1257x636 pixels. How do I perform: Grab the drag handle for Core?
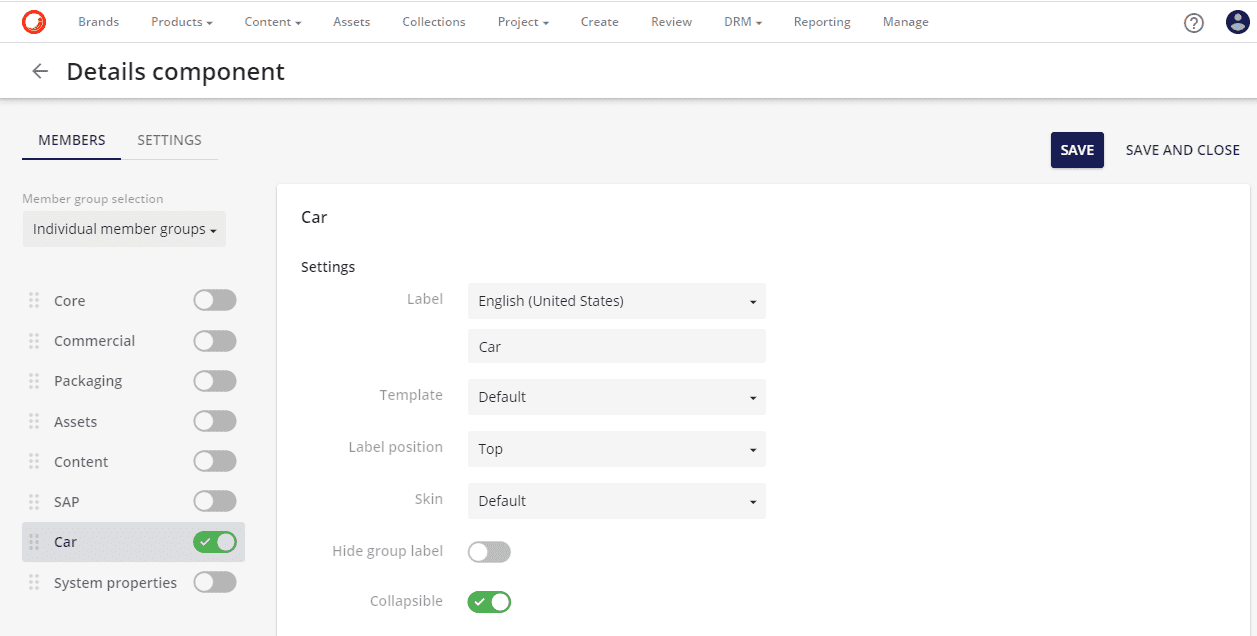click(34, 300)
